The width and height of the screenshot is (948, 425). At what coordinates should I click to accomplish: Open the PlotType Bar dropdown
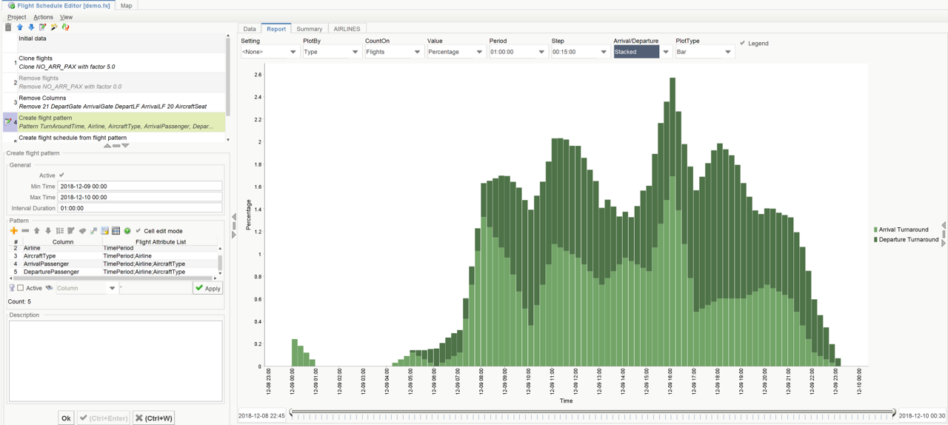click(x=703, y=52)
